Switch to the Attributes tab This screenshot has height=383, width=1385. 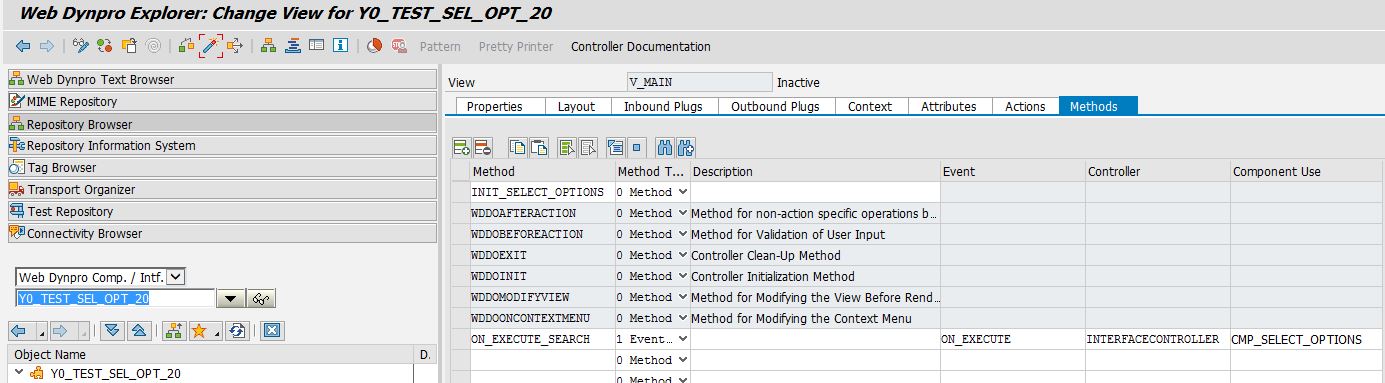[x=949, y=106]
